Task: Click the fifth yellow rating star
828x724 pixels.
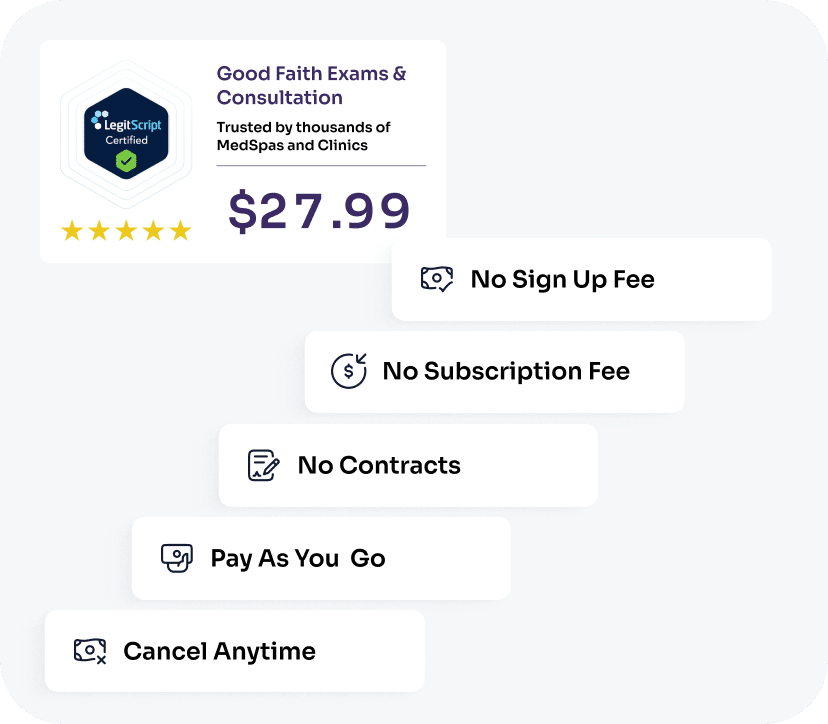Action: click(180, 232)
